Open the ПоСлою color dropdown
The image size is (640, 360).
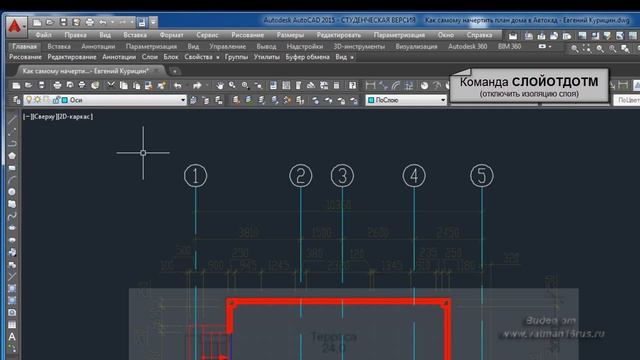tap(443, 100)
